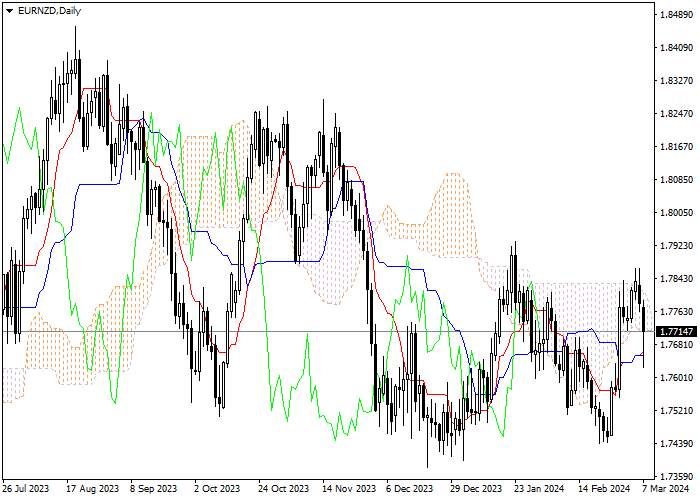The height and width of the screenshot is (500, 700).
Task: Select the 14 Nov 2023 date label
Action: point(349,488)
